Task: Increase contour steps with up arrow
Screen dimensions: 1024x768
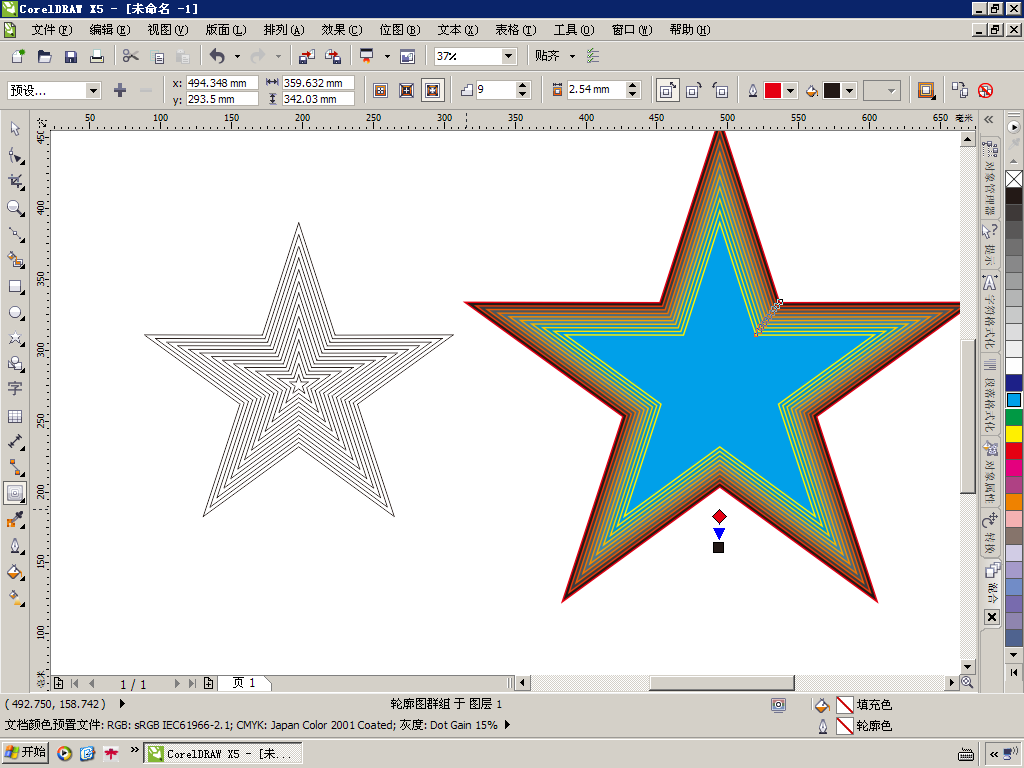Action: [522, 86]
